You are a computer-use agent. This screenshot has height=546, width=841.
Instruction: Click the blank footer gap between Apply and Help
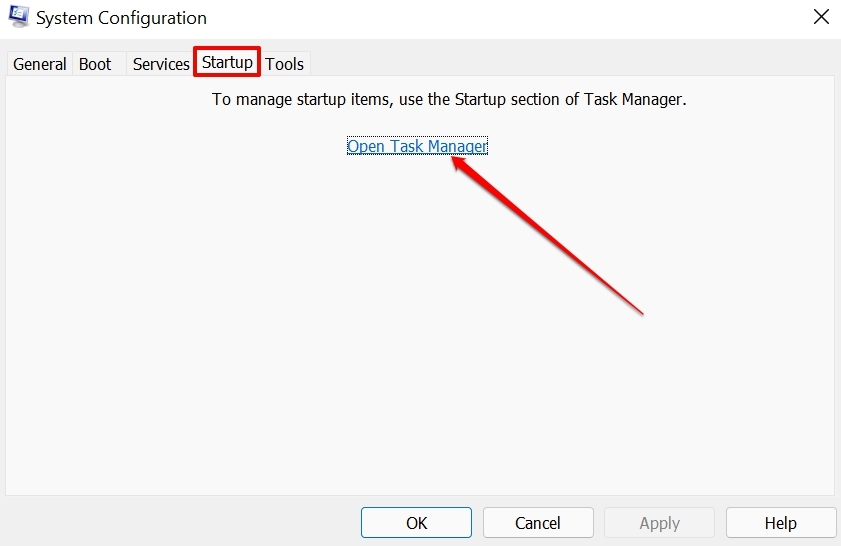720,523
